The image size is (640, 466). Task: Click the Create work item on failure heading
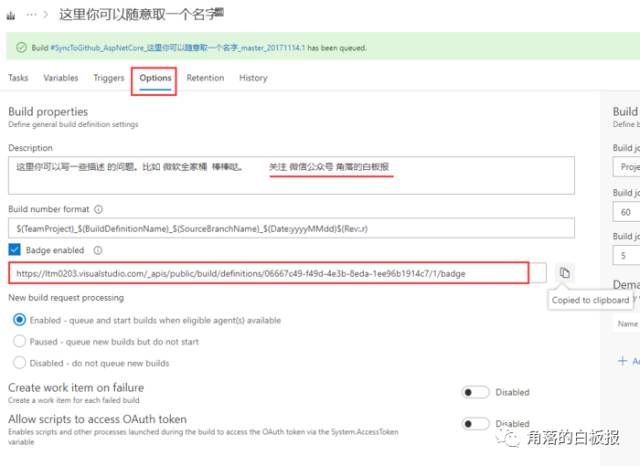[76, 387]
